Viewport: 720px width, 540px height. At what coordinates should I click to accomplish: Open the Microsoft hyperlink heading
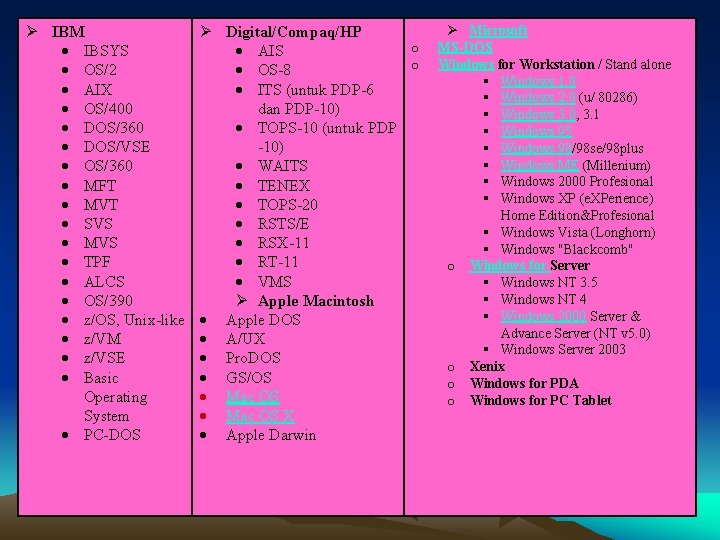point(498,31)
